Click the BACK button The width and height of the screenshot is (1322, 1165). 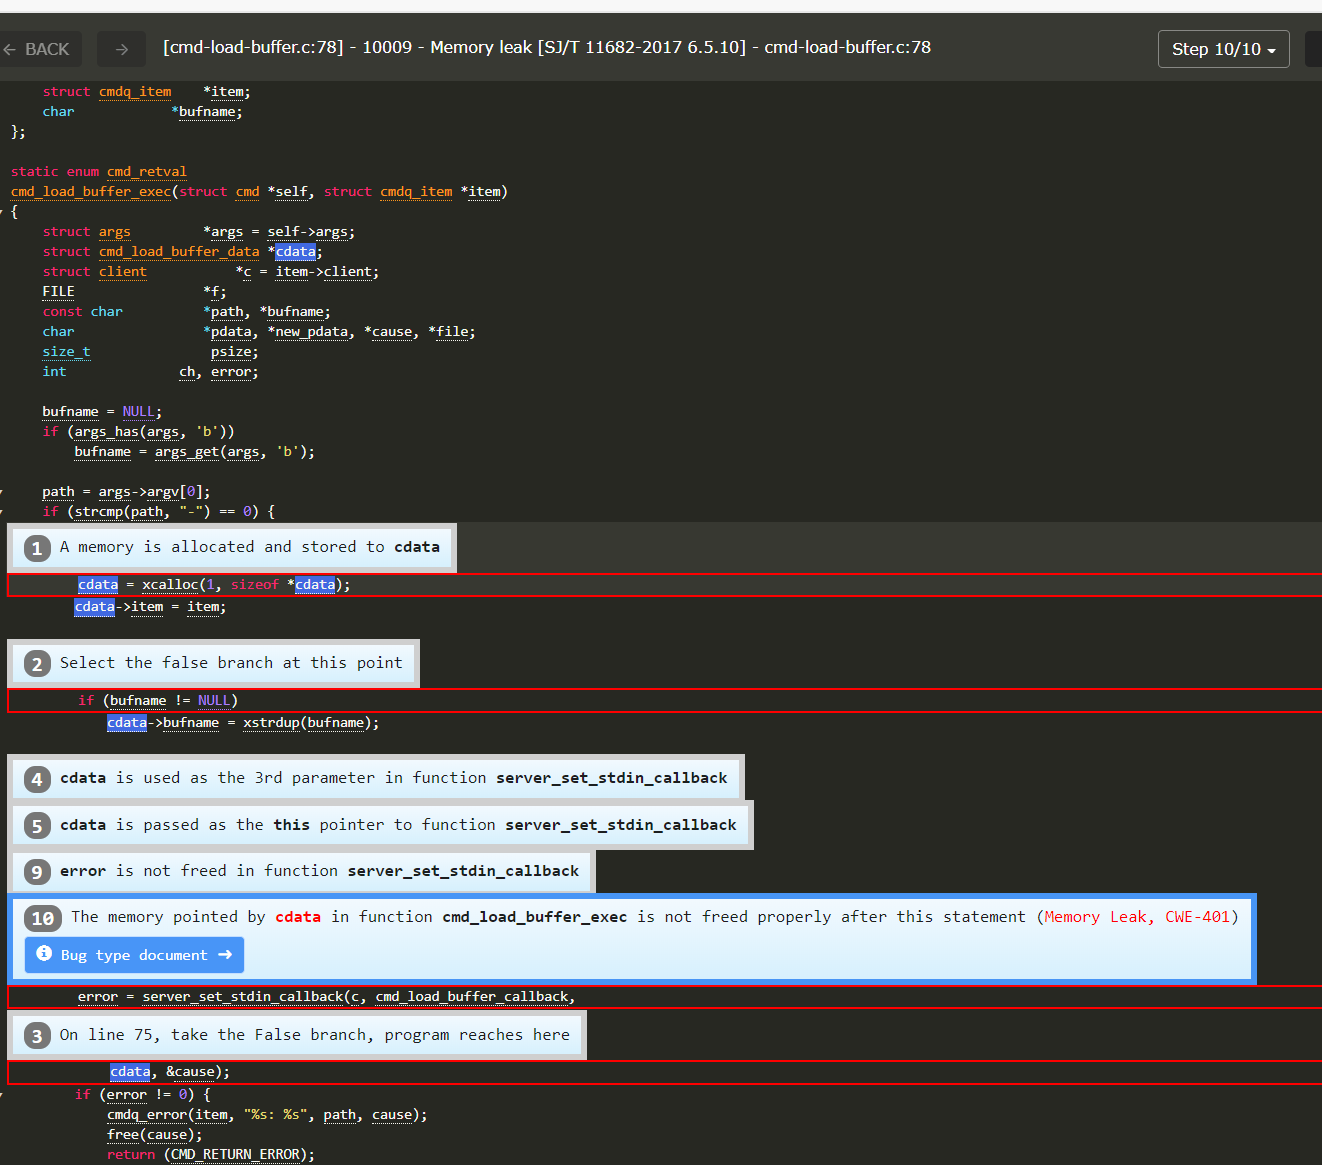(x=41, y=48)
